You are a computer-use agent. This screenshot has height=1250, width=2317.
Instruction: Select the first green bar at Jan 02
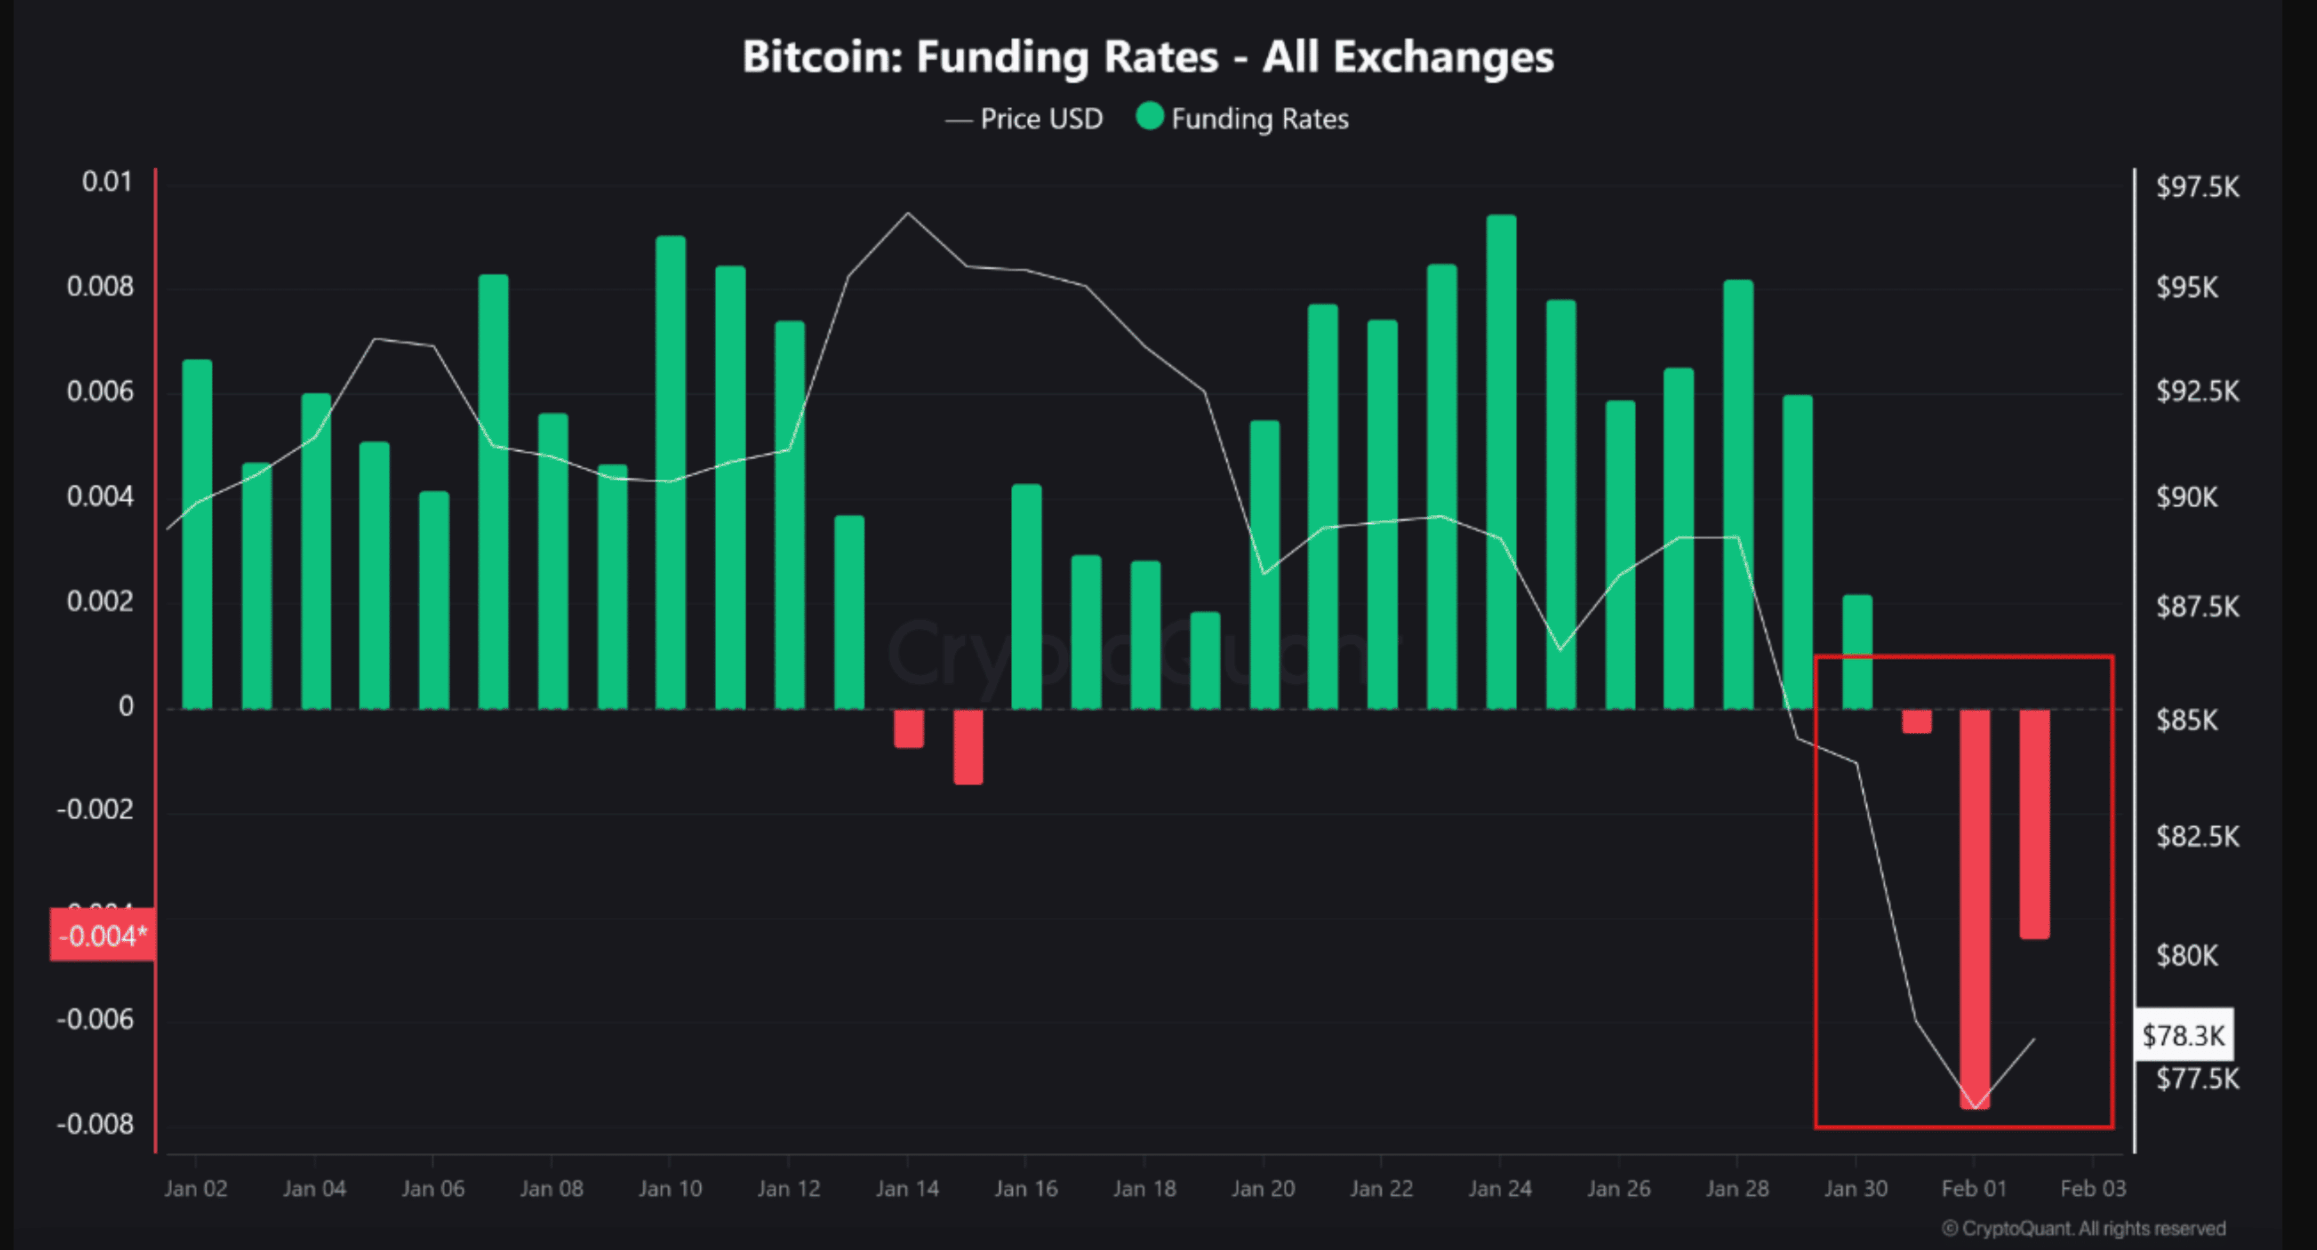coord(197,533)
